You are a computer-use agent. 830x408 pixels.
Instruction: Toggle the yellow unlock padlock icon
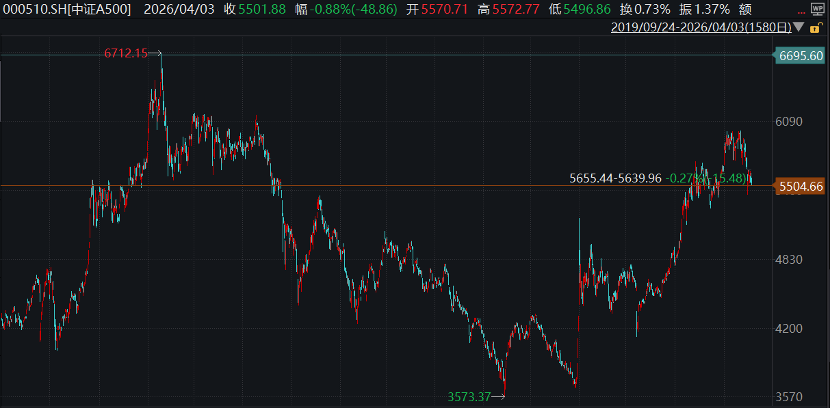click(x=814, y=28)
